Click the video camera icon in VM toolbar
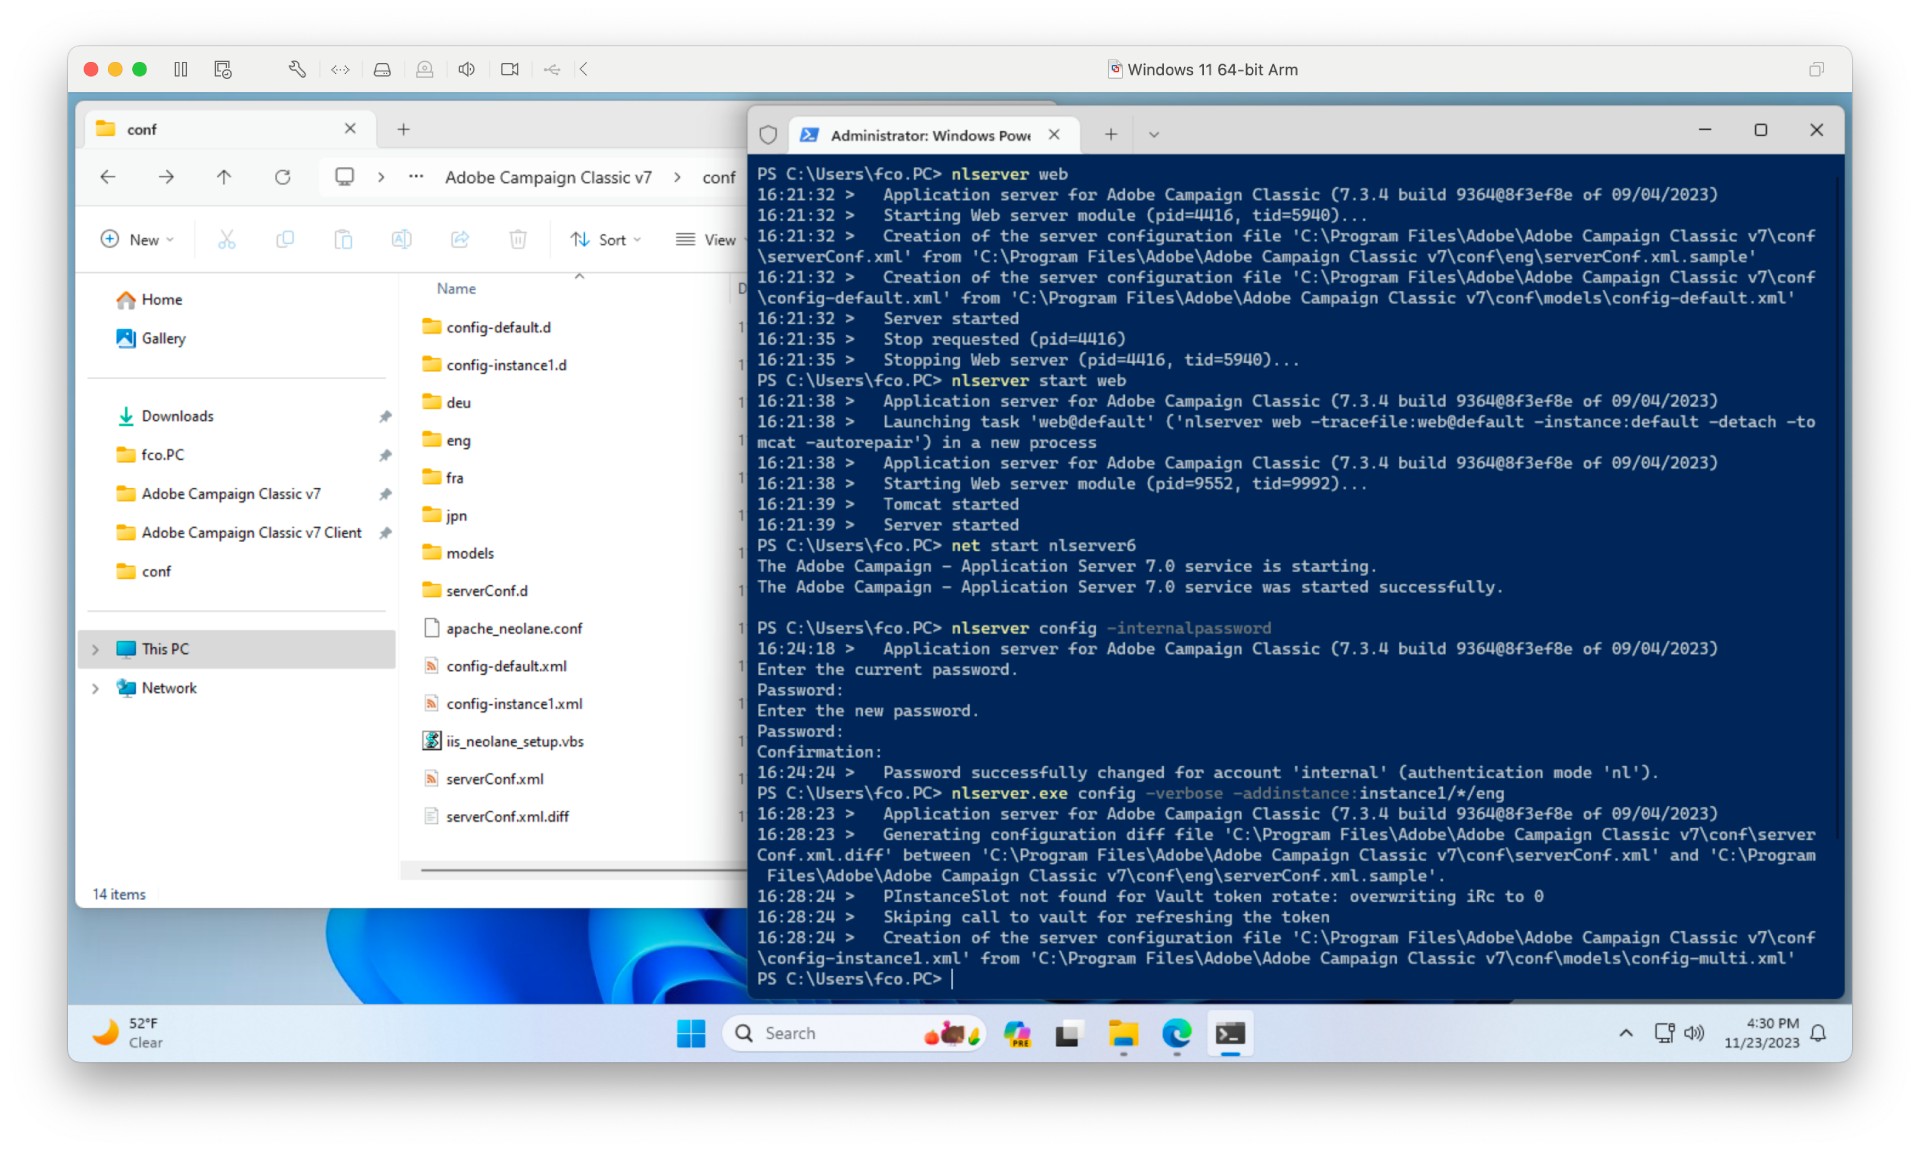This screenshot has width=1920, height=1152. [x=510, y=69]
